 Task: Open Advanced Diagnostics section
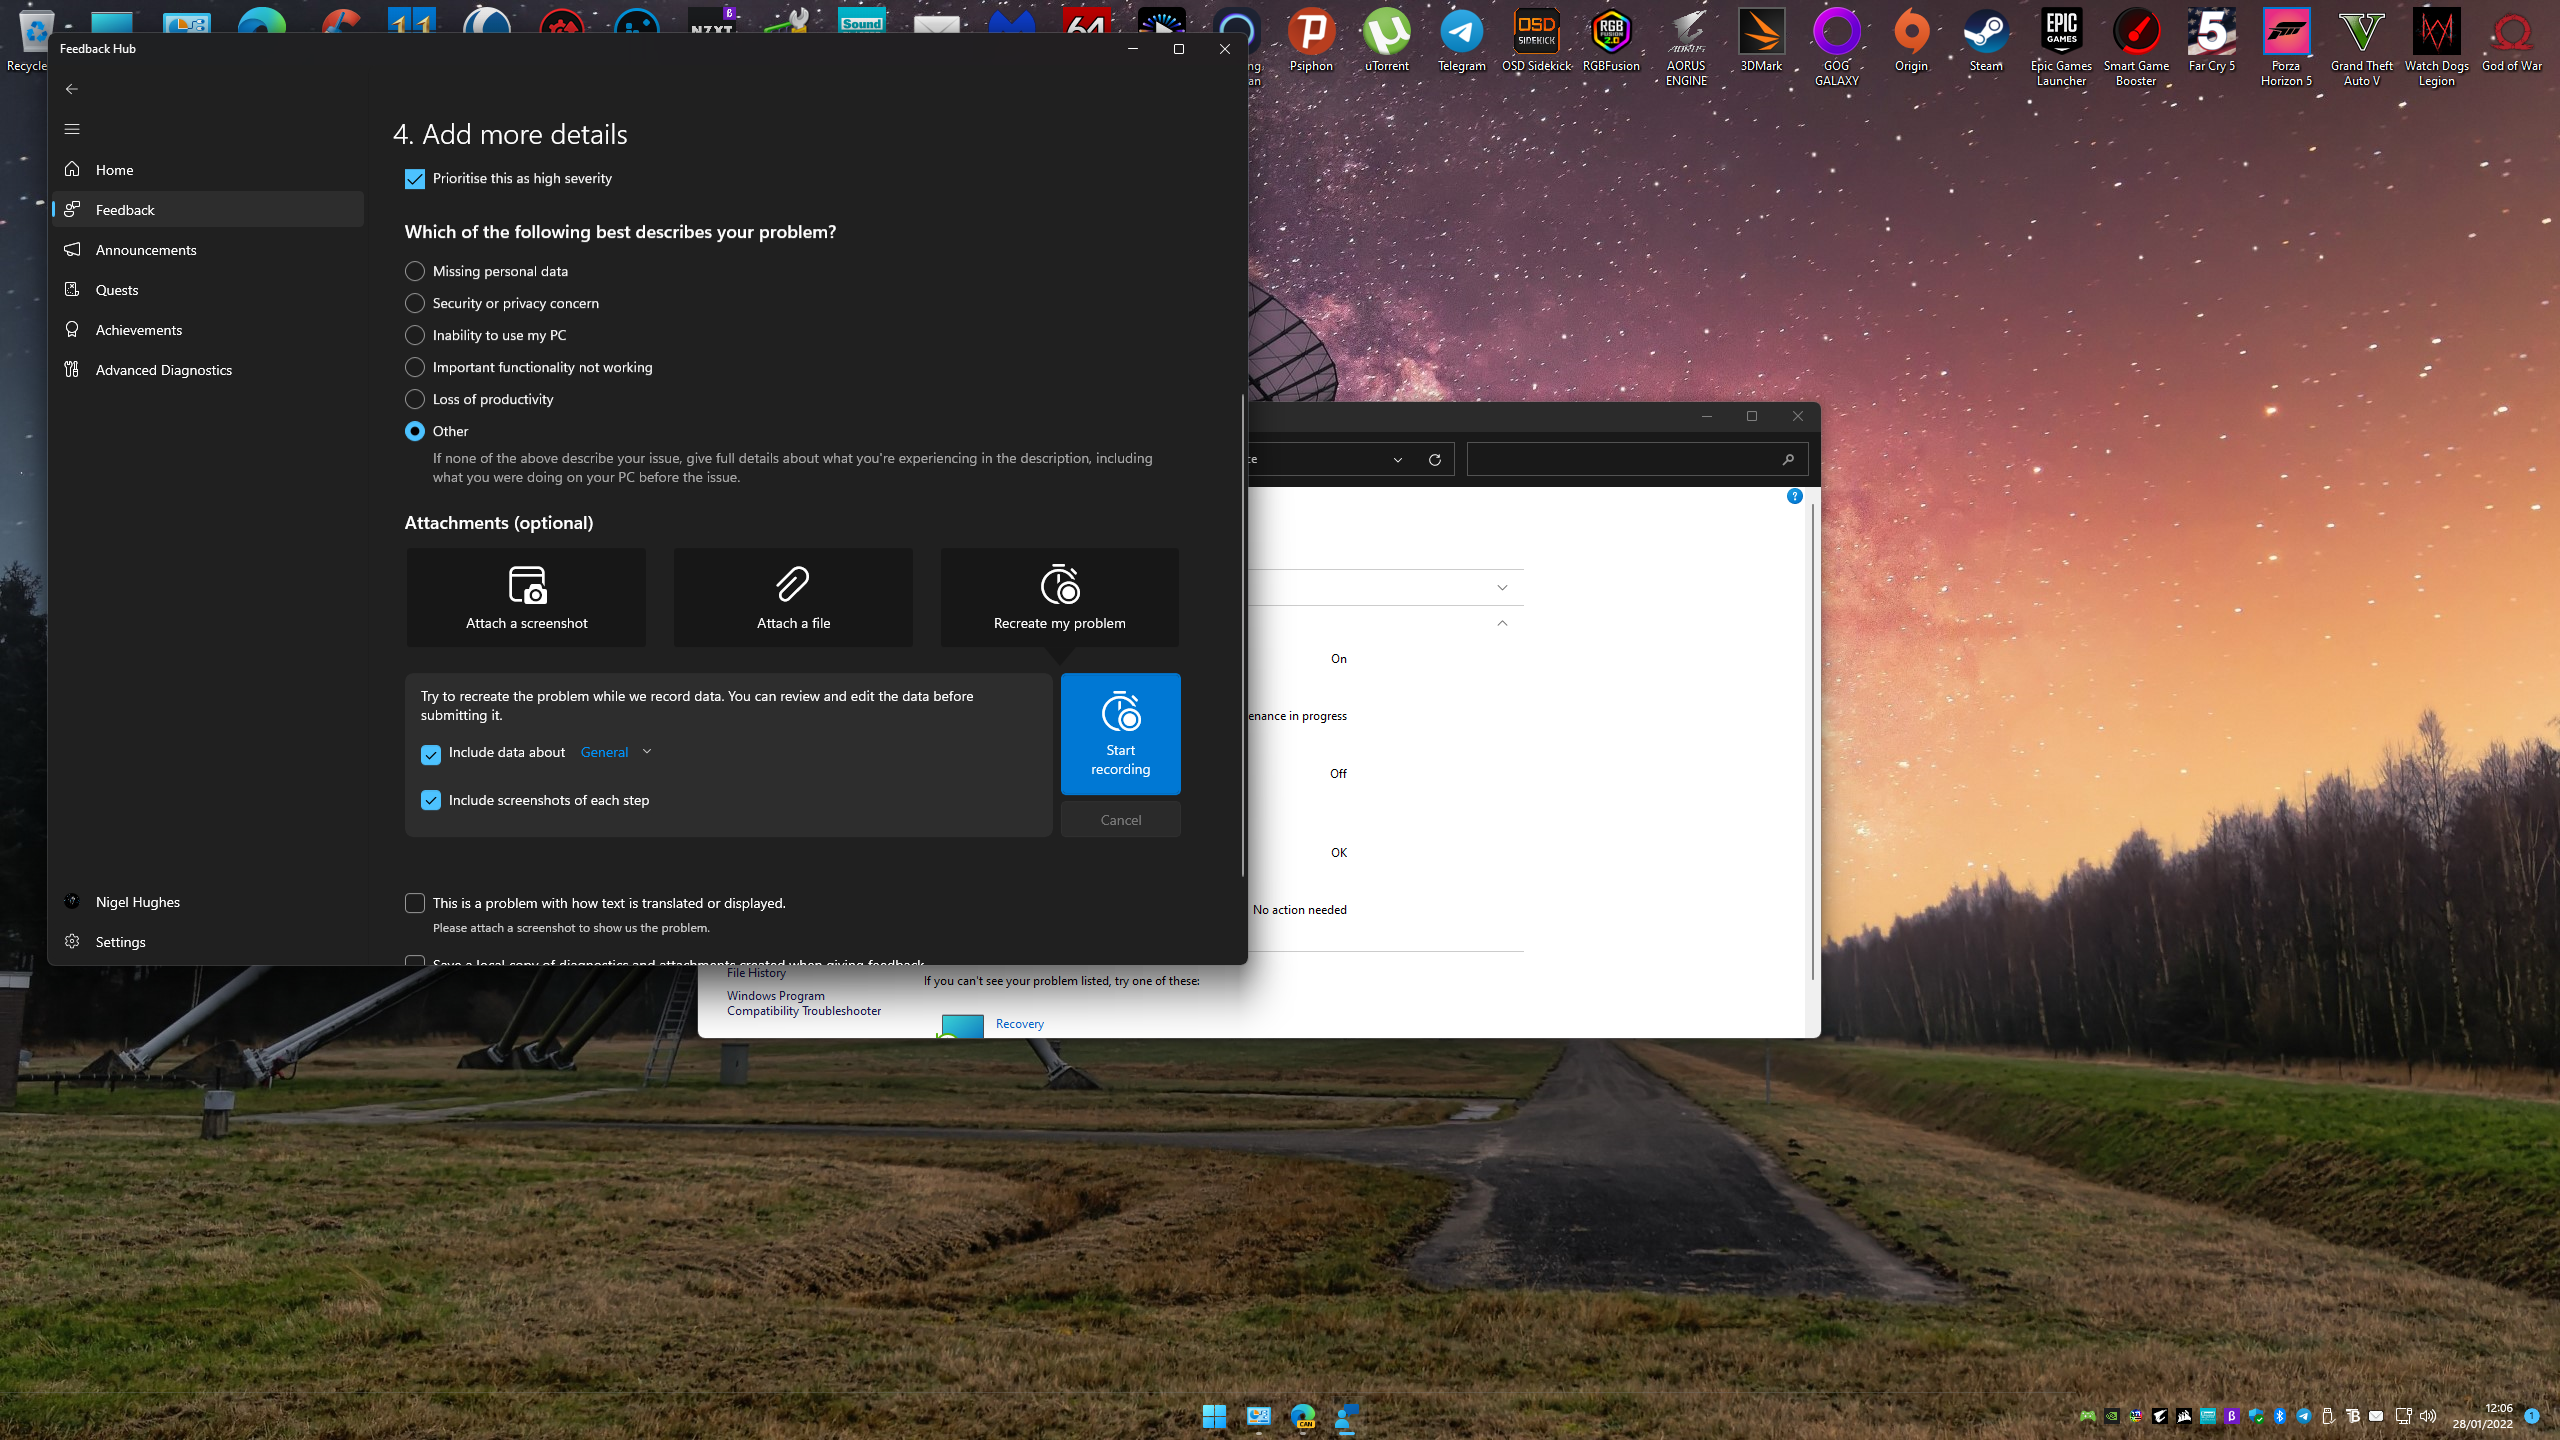coord(164,370)
